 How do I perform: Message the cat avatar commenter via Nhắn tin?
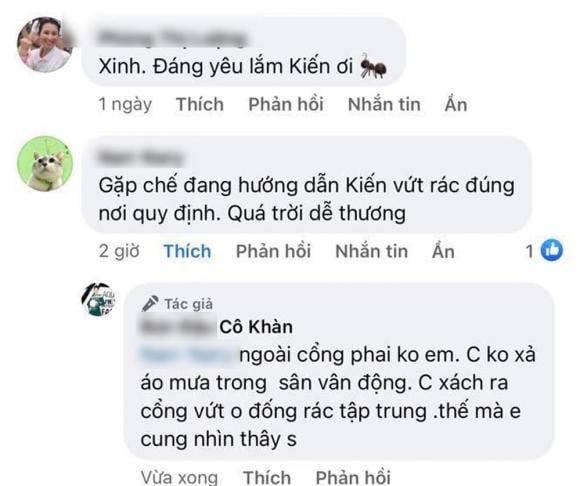372,251
